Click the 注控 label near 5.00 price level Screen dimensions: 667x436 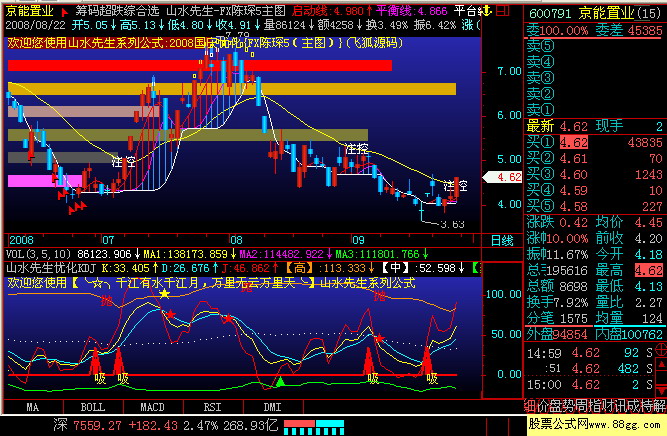[x=356, y=149]
